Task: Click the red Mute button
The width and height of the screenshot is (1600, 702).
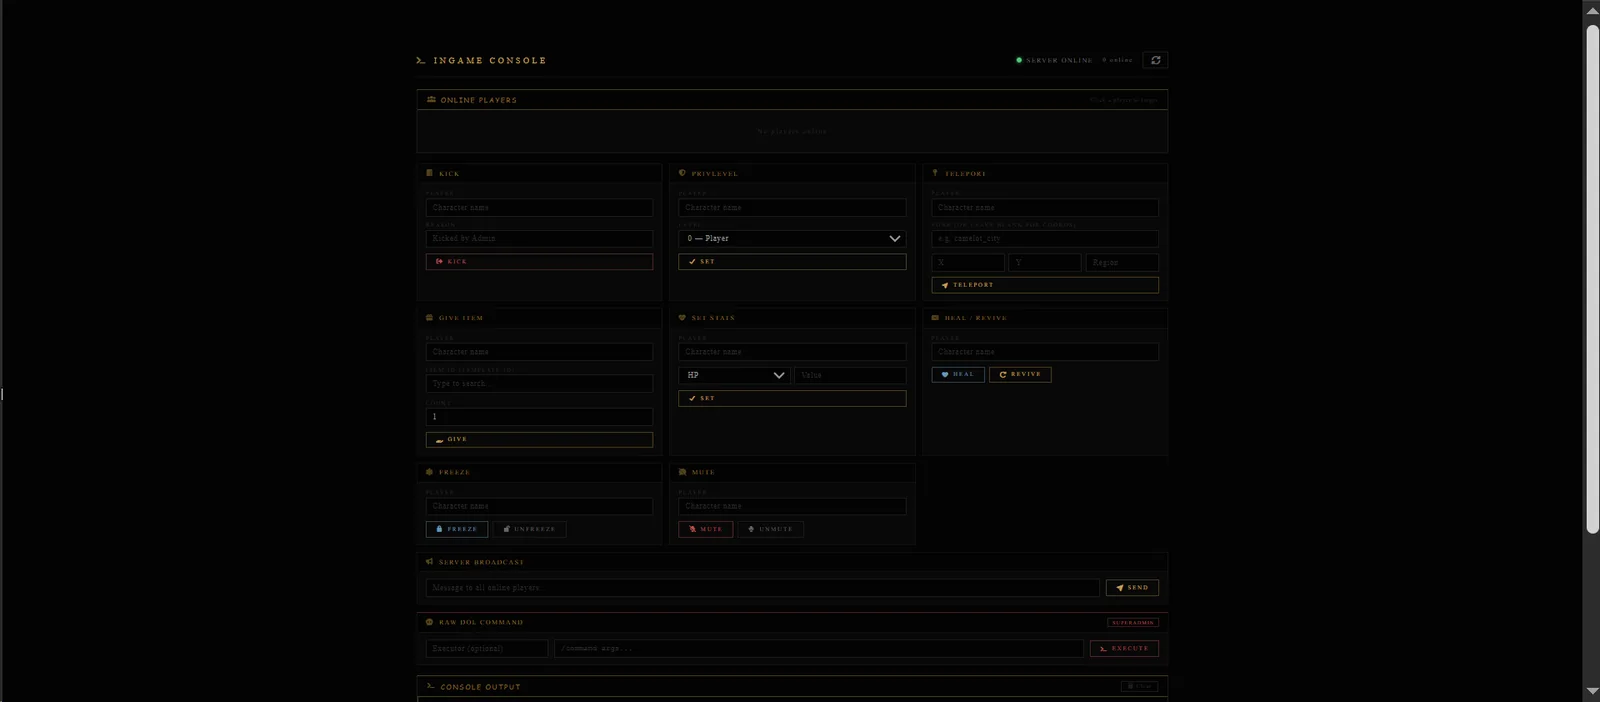Action: (x=705, y=529)
